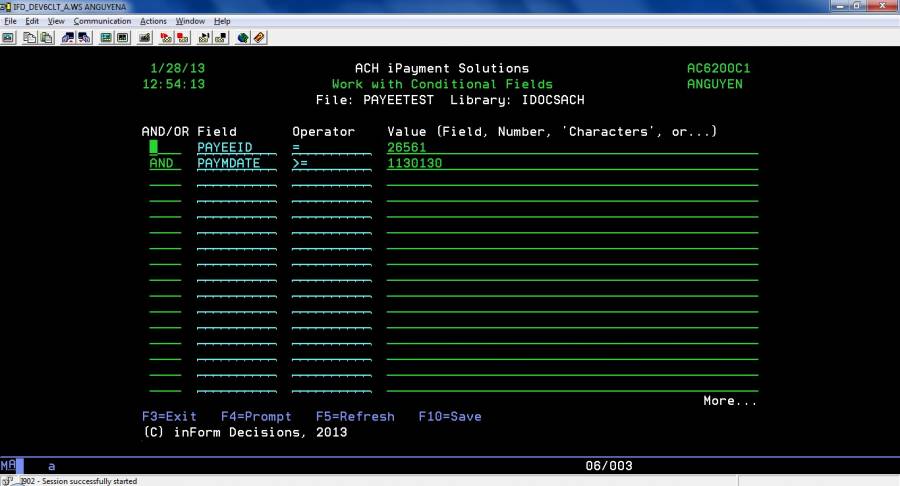Click the F3=Exit function key label
The height and width of the screenshot is (486, 900).
point(169,416)
